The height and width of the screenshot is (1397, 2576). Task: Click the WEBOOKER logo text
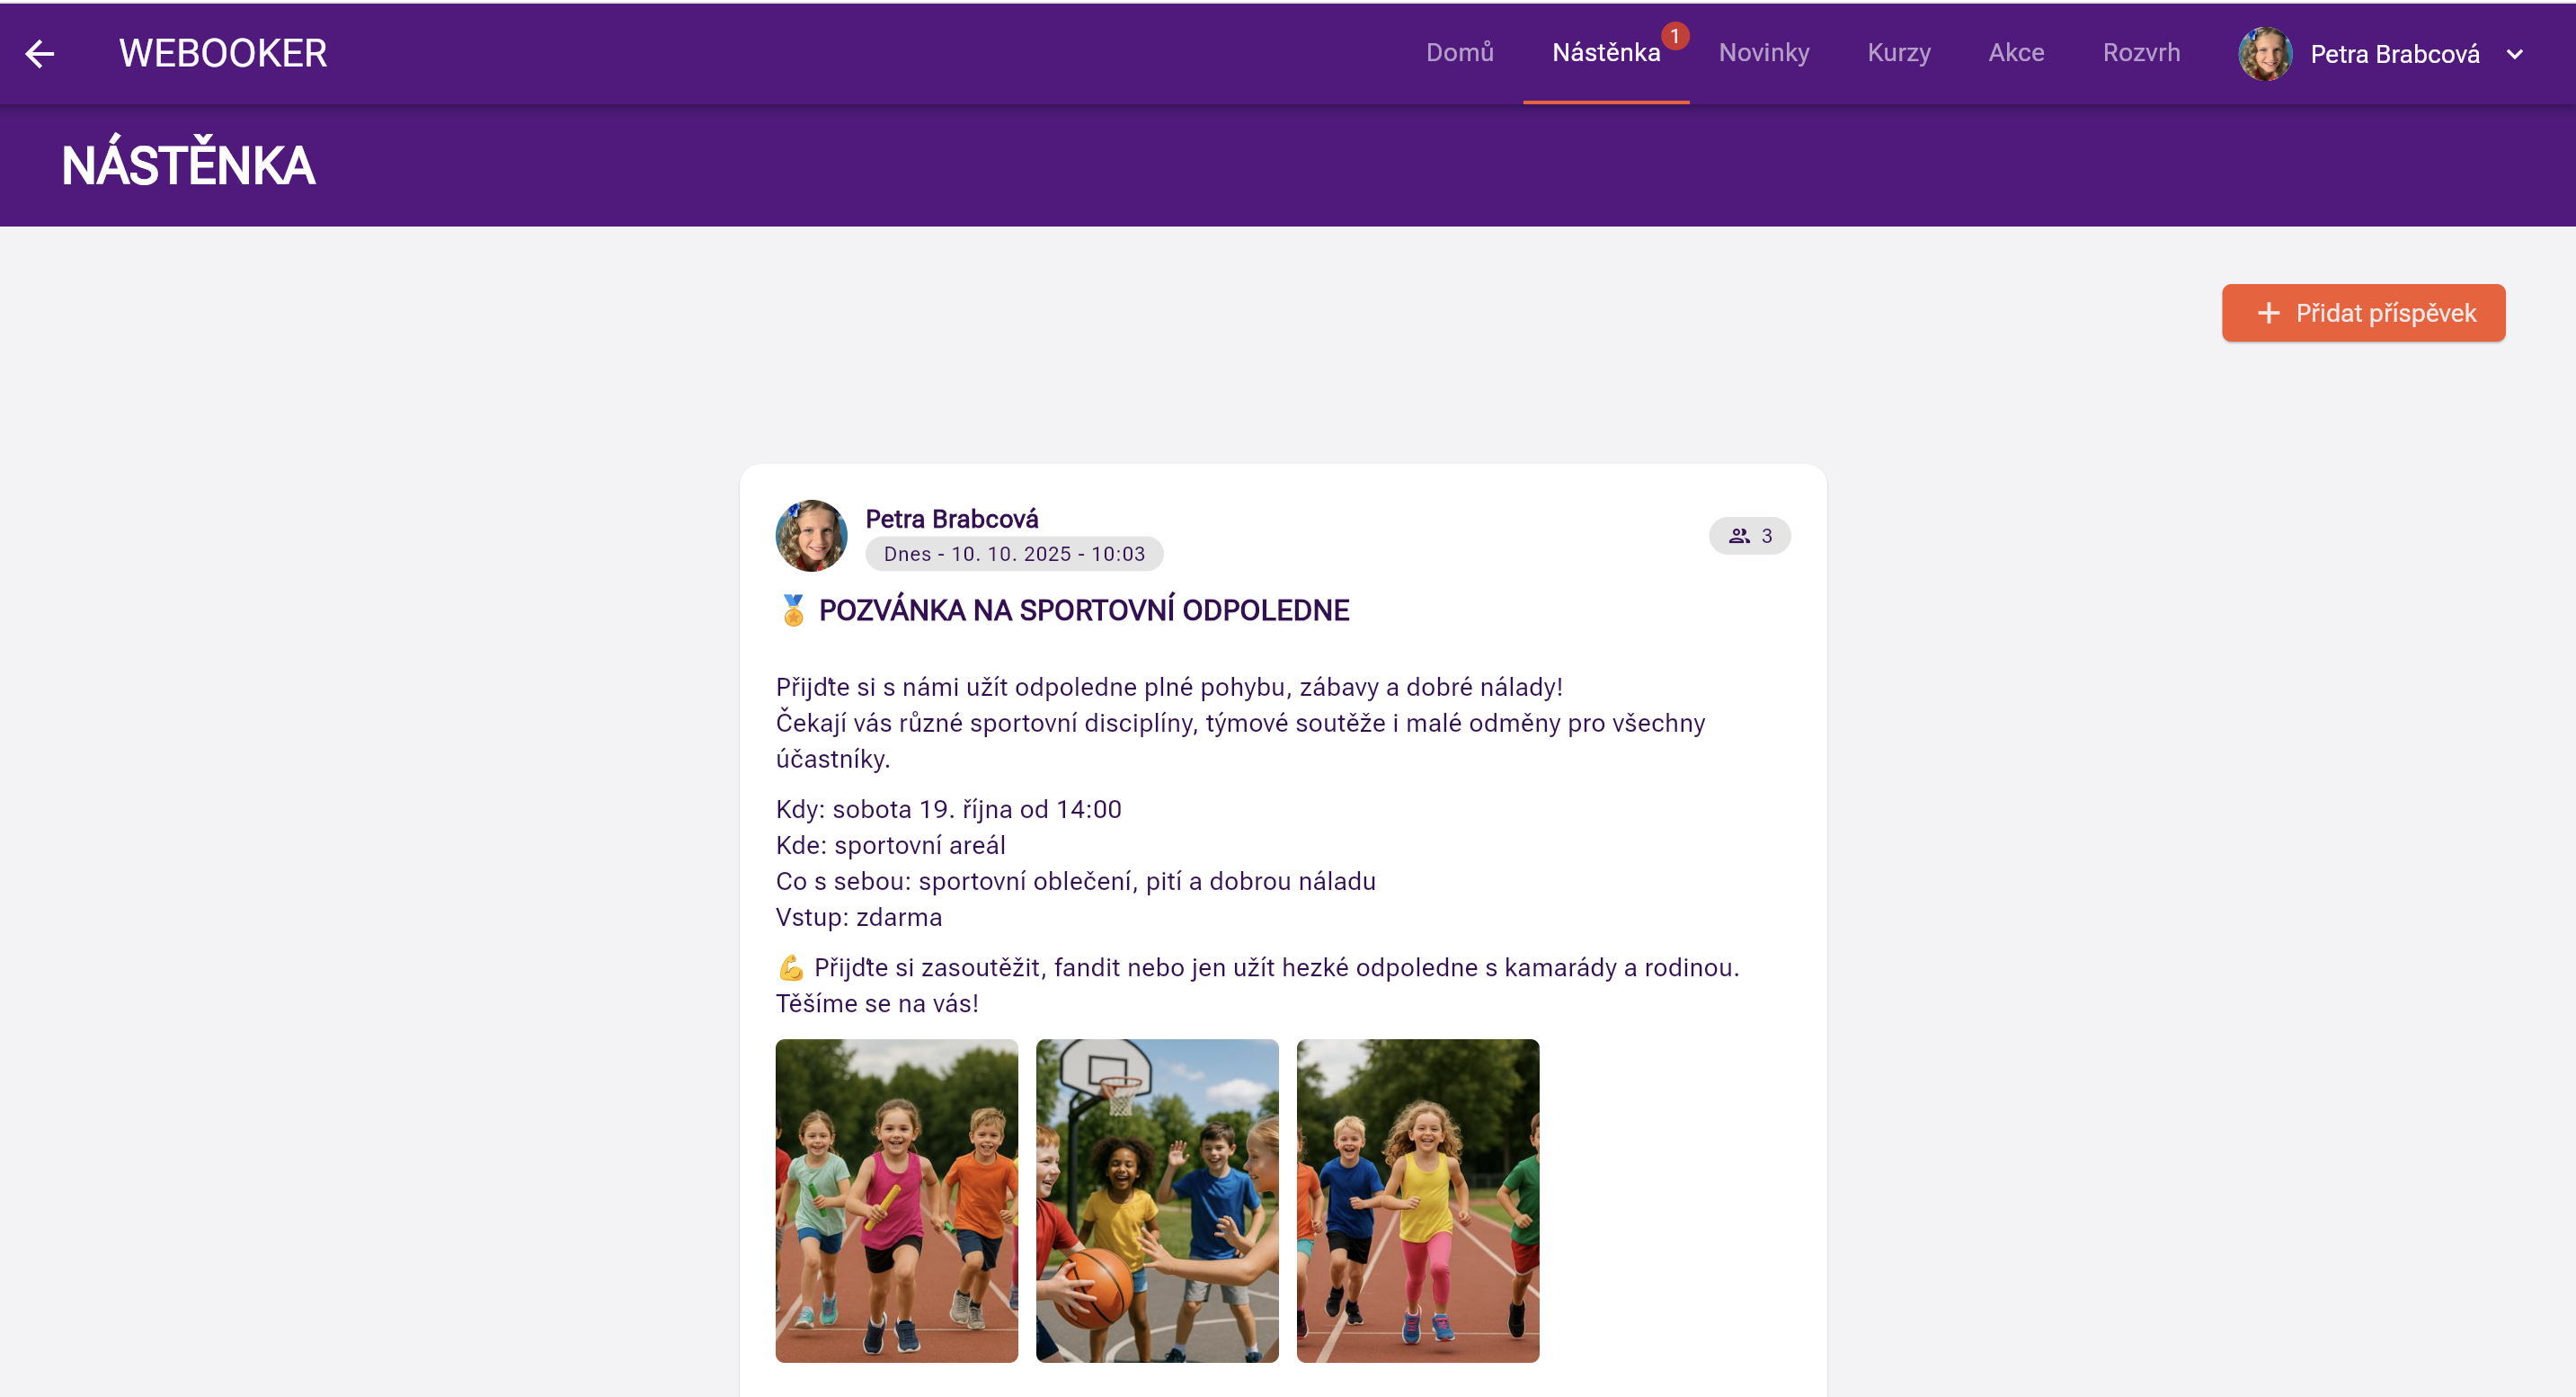222,53
